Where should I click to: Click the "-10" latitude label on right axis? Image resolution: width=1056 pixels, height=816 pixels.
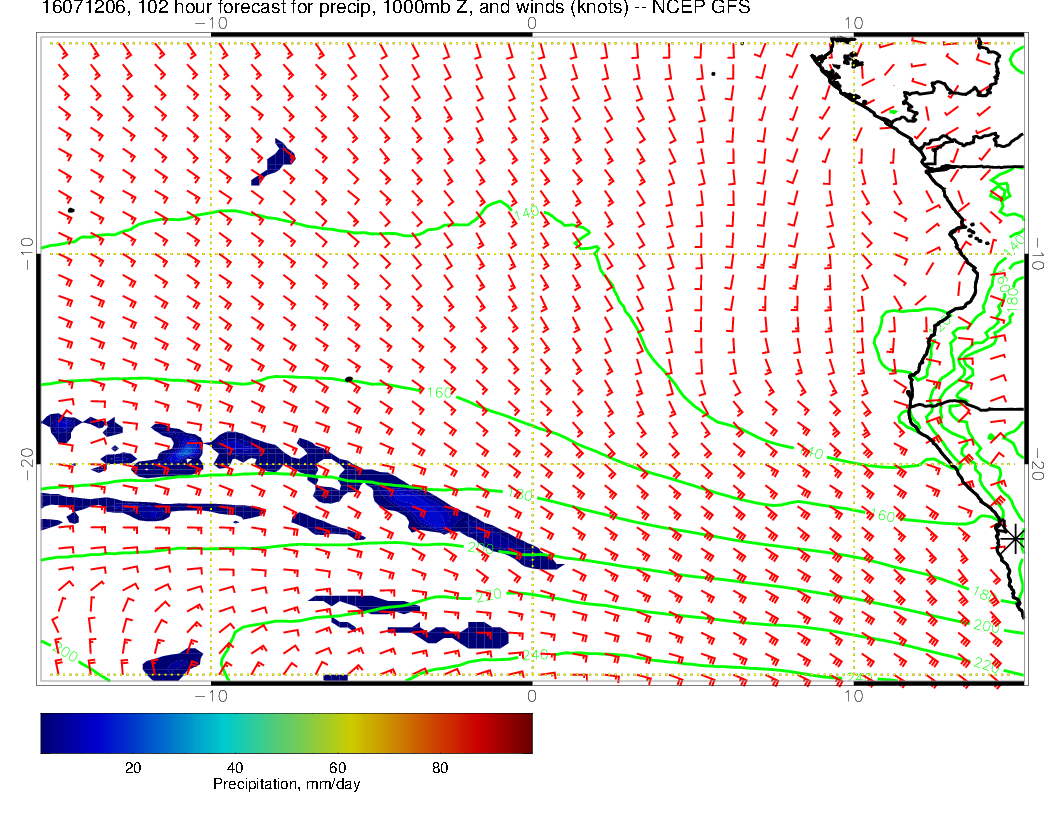pyautogui.click(x=1036, y=254)
